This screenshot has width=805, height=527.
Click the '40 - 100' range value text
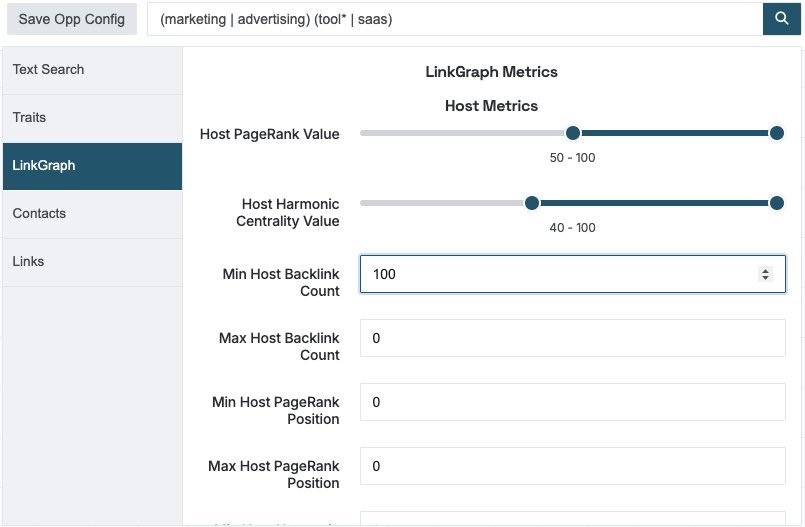click(x=572, y=227)
